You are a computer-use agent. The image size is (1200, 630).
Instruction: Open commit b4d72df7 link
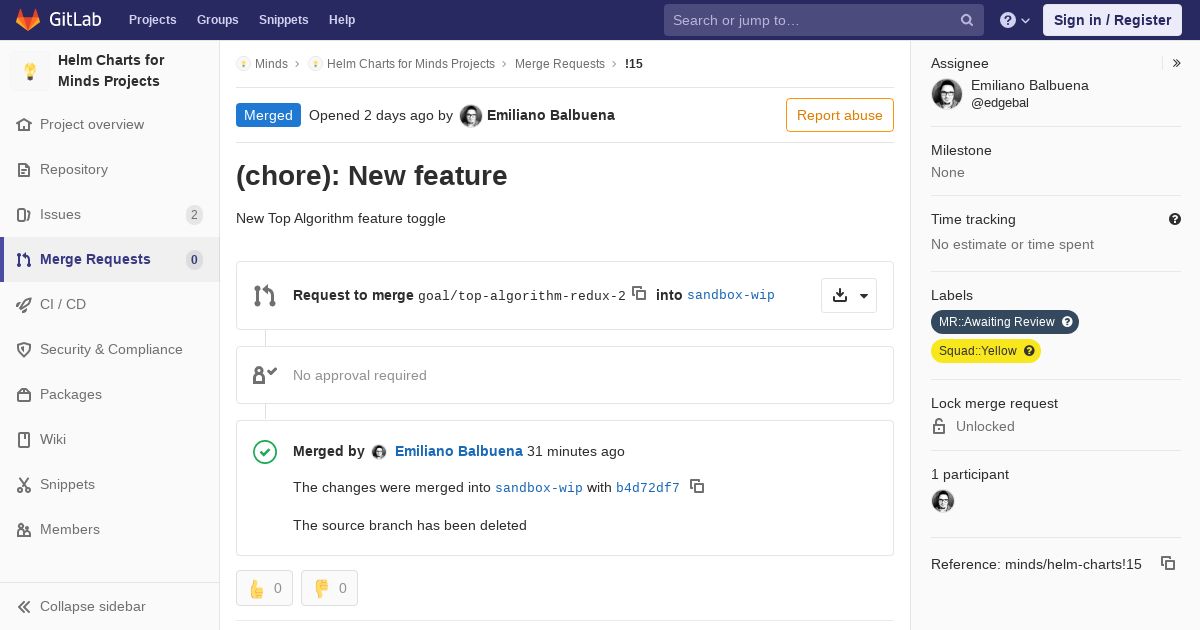tap(648, 488)
